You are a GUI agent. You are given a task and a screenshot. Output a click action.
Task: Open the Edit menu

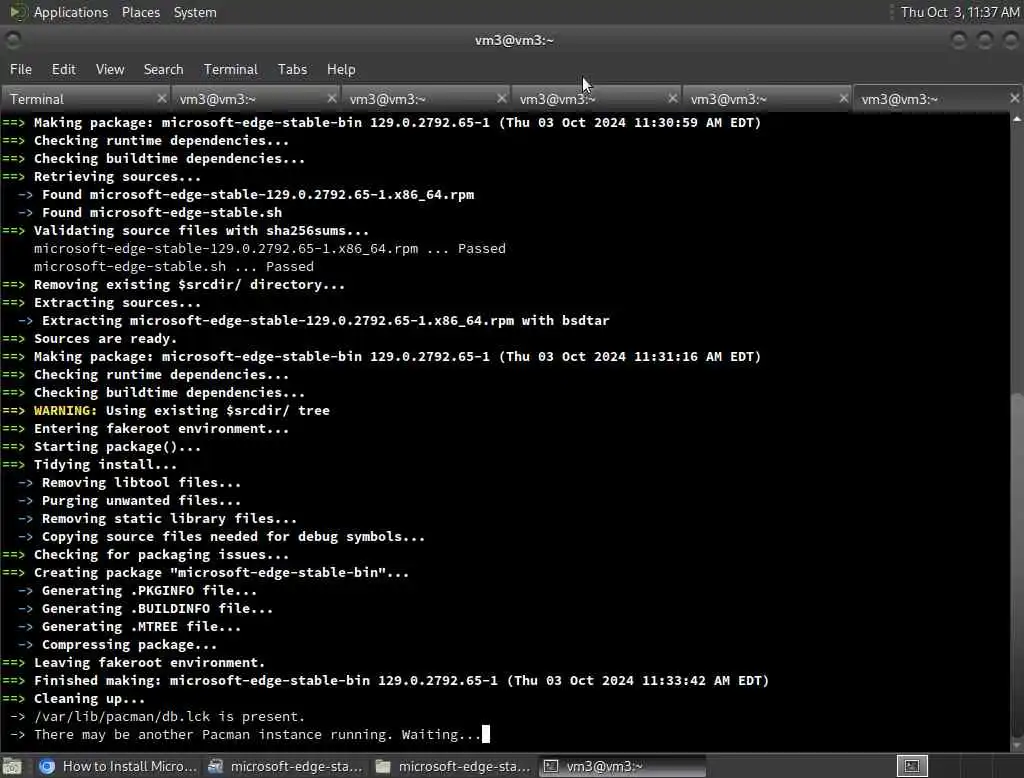(63, 69)
